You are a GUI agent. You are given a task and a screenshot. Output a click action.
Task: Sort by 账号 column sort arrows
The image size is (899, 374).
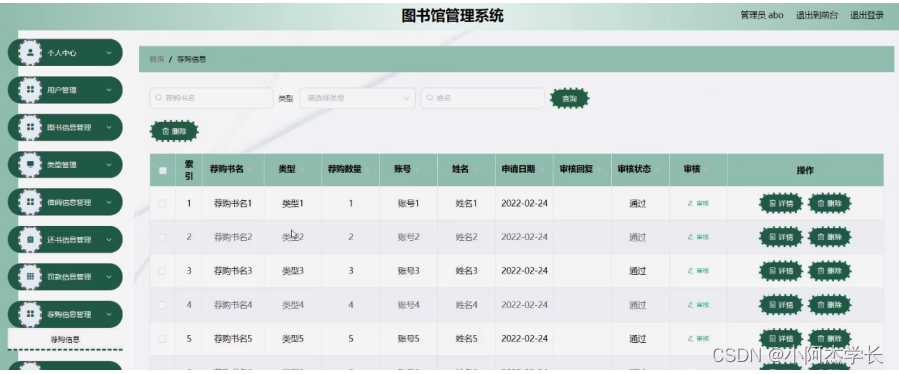(417, 170)
